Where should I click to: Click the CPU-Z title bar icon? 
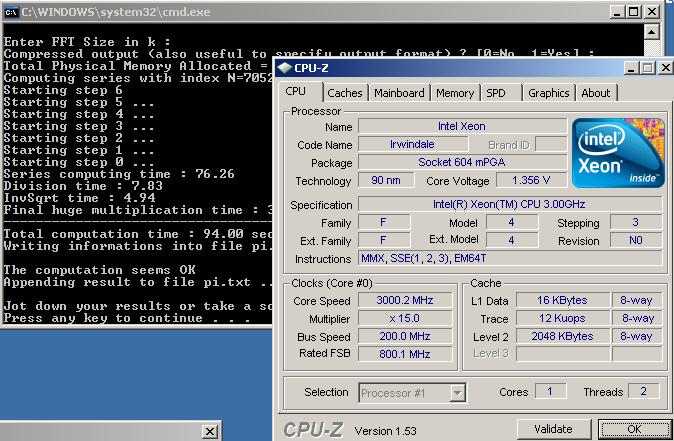point(284,67)
